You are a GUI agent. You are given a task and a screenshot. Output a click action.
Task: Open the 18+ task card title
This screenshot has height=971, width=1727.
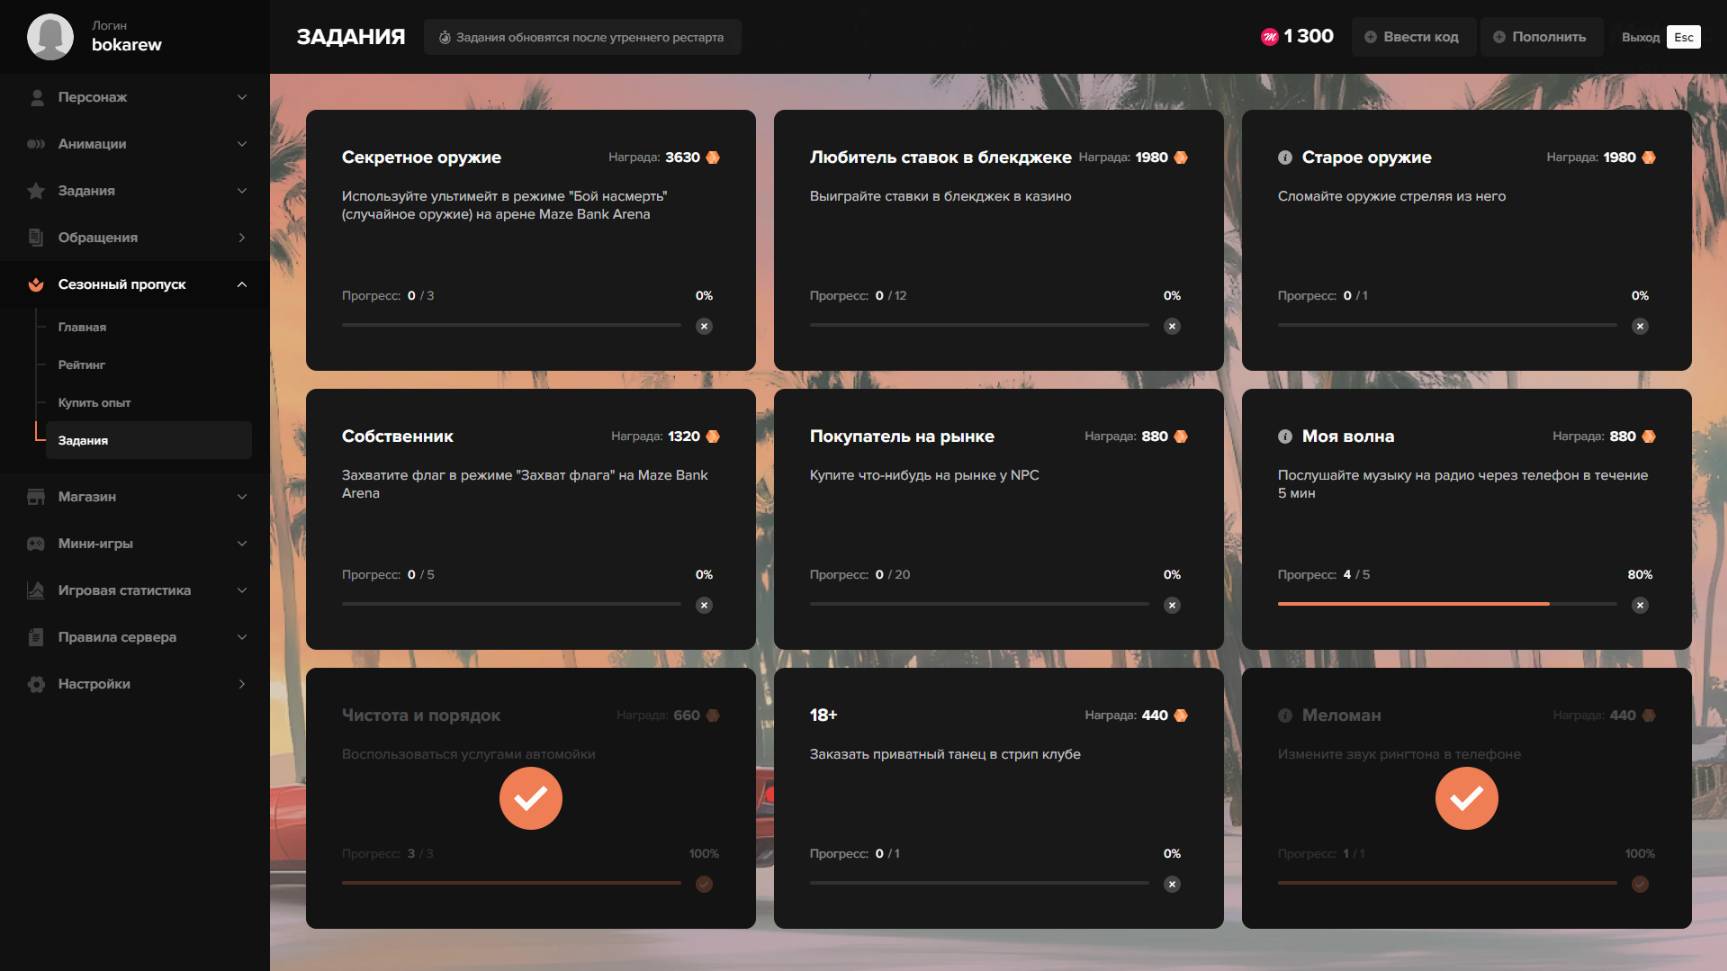point(823,715)
